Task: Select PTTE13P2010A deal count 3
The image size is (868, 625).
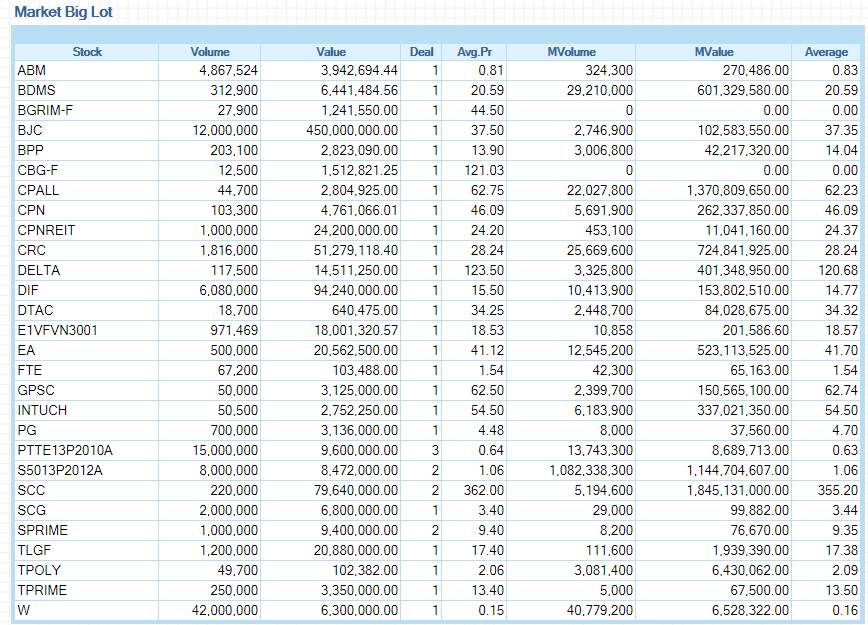Action: 435,450
